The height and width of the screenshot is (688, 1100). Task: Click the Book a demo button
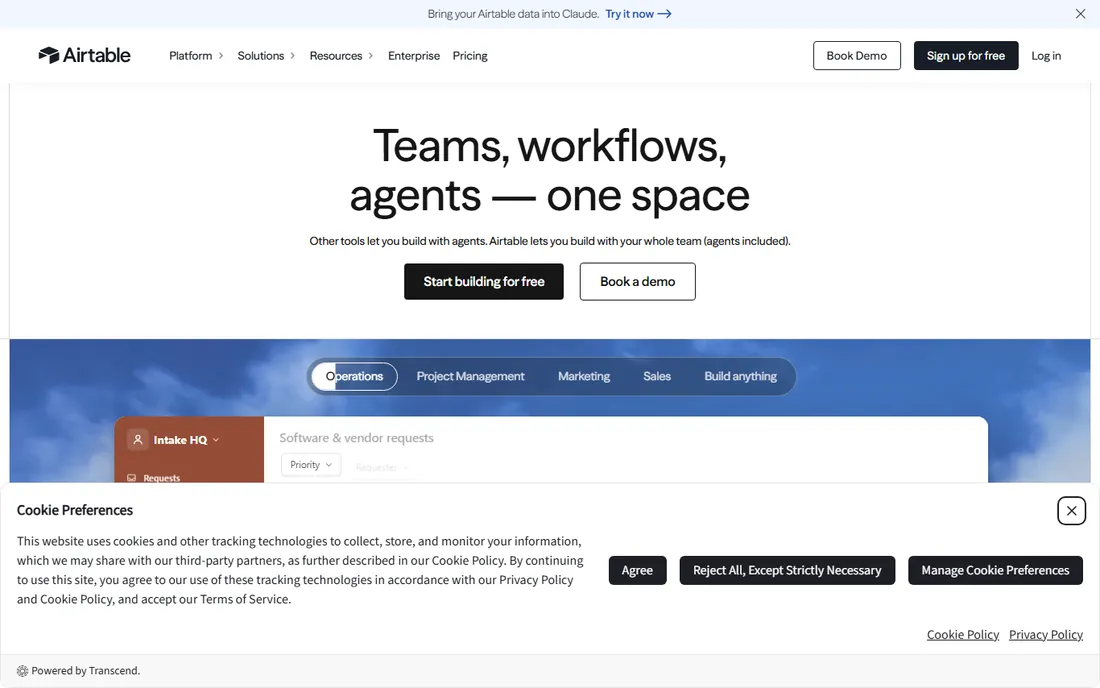pyautogui.click(x=637, y=281)
